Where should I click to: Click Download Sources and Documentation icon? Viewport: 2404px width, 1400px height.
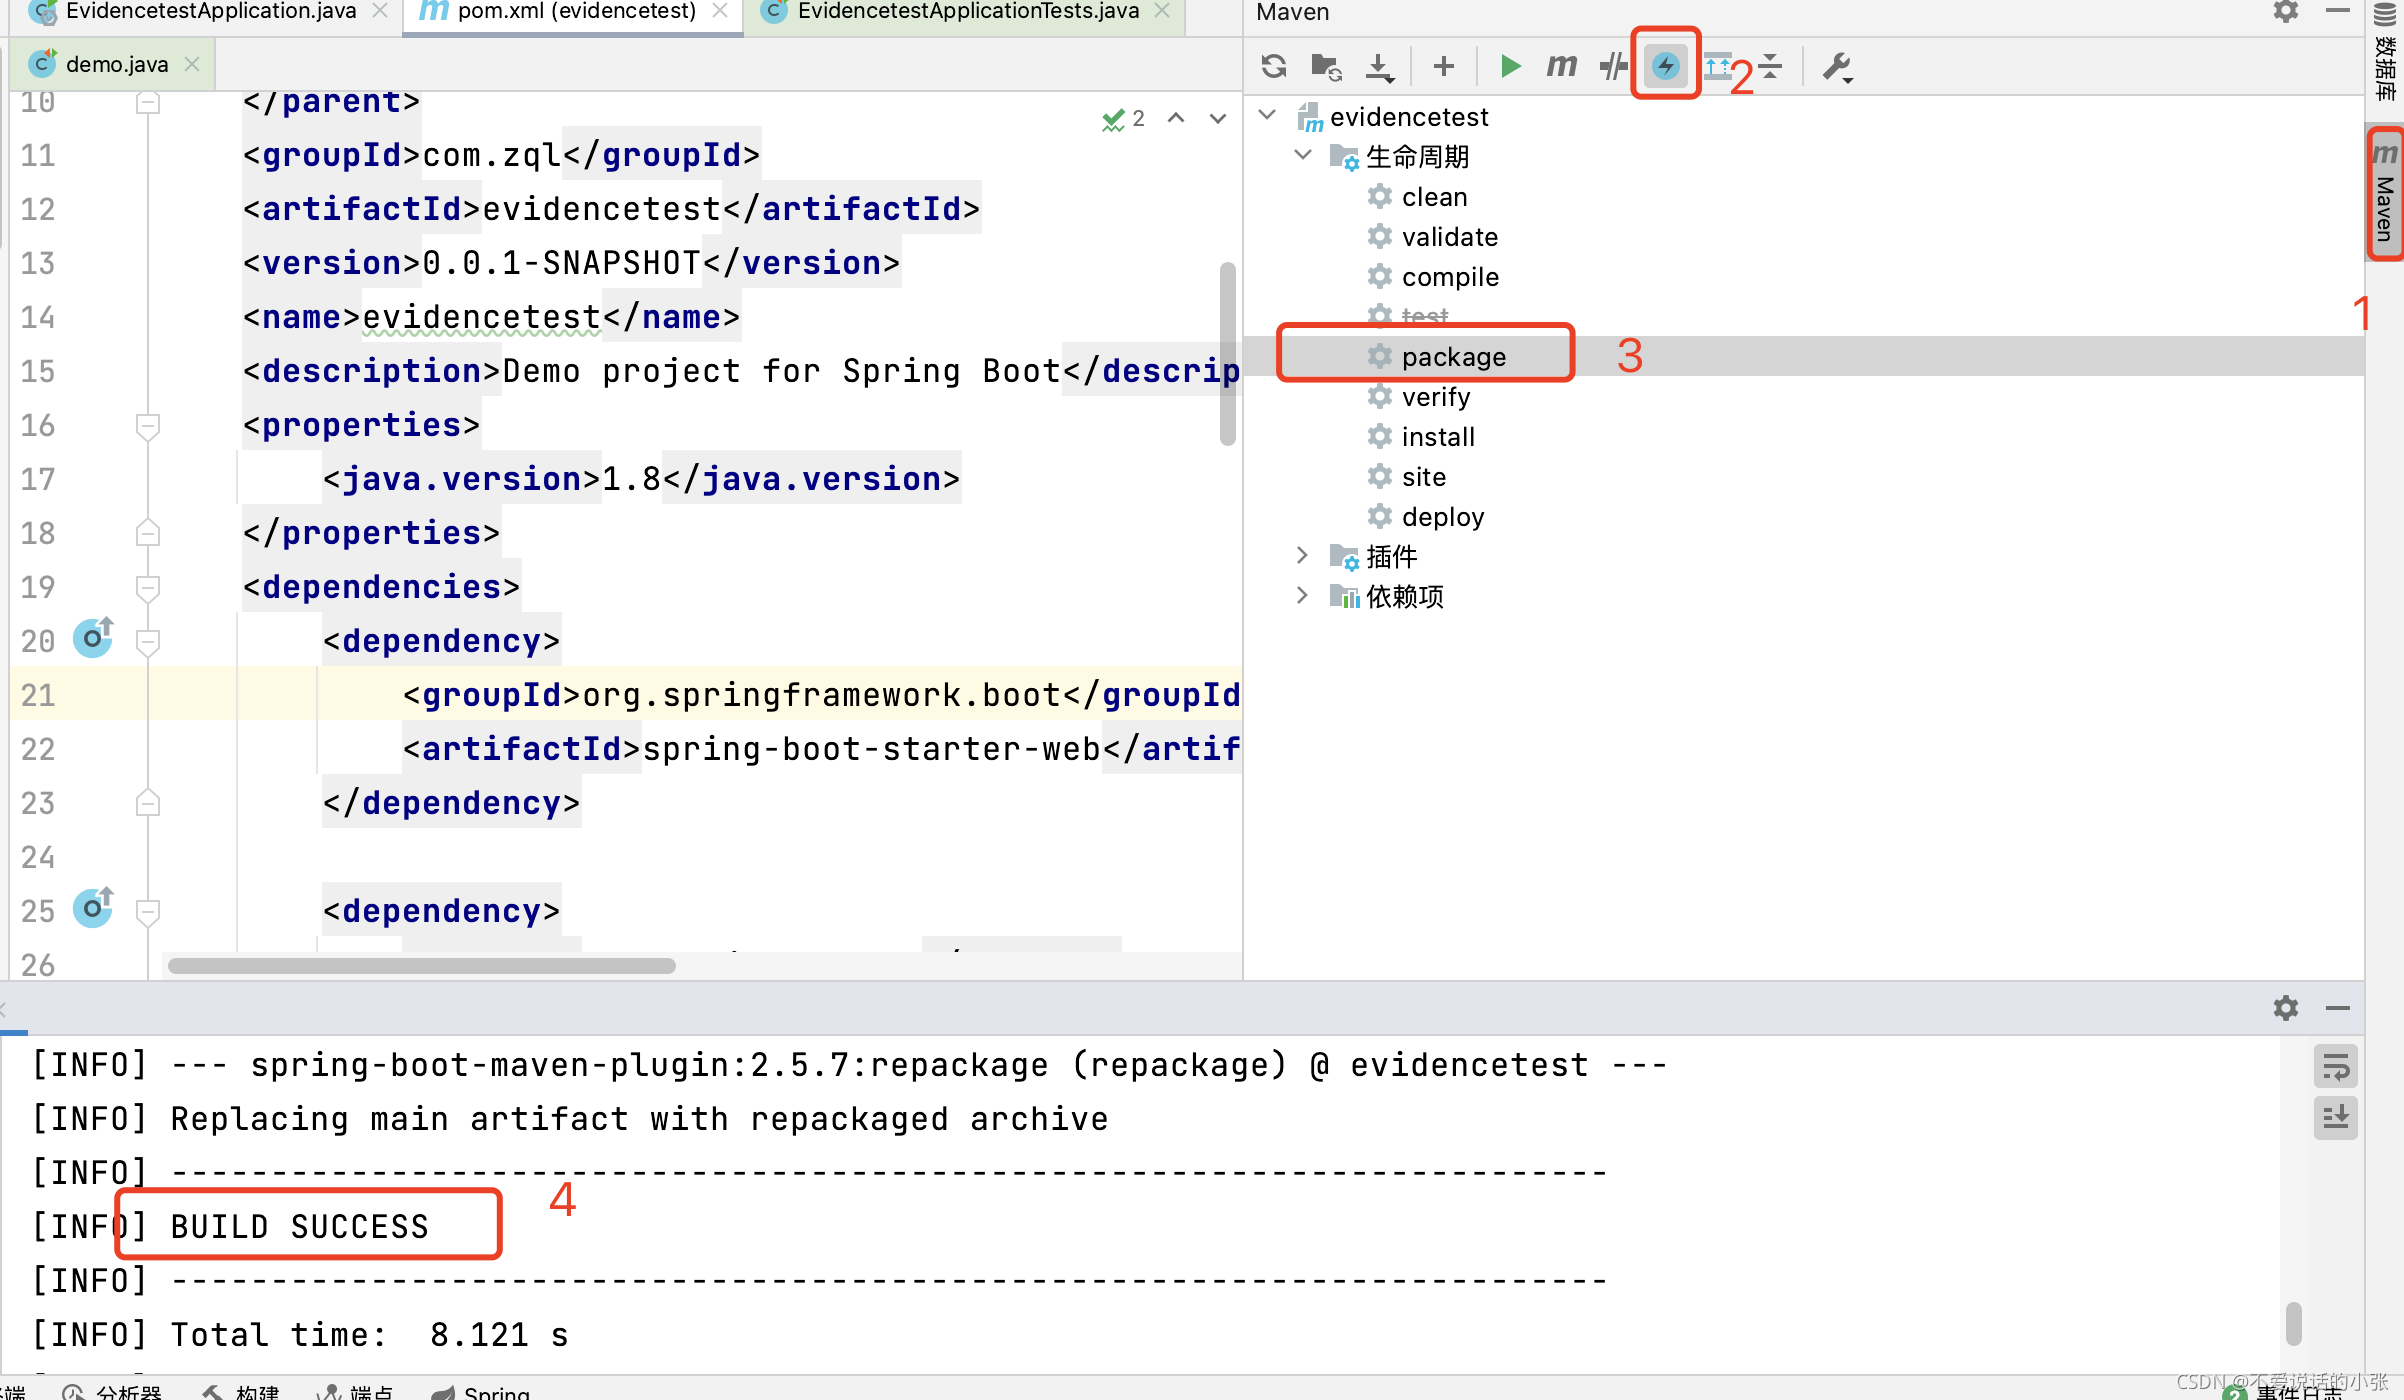1379,66
